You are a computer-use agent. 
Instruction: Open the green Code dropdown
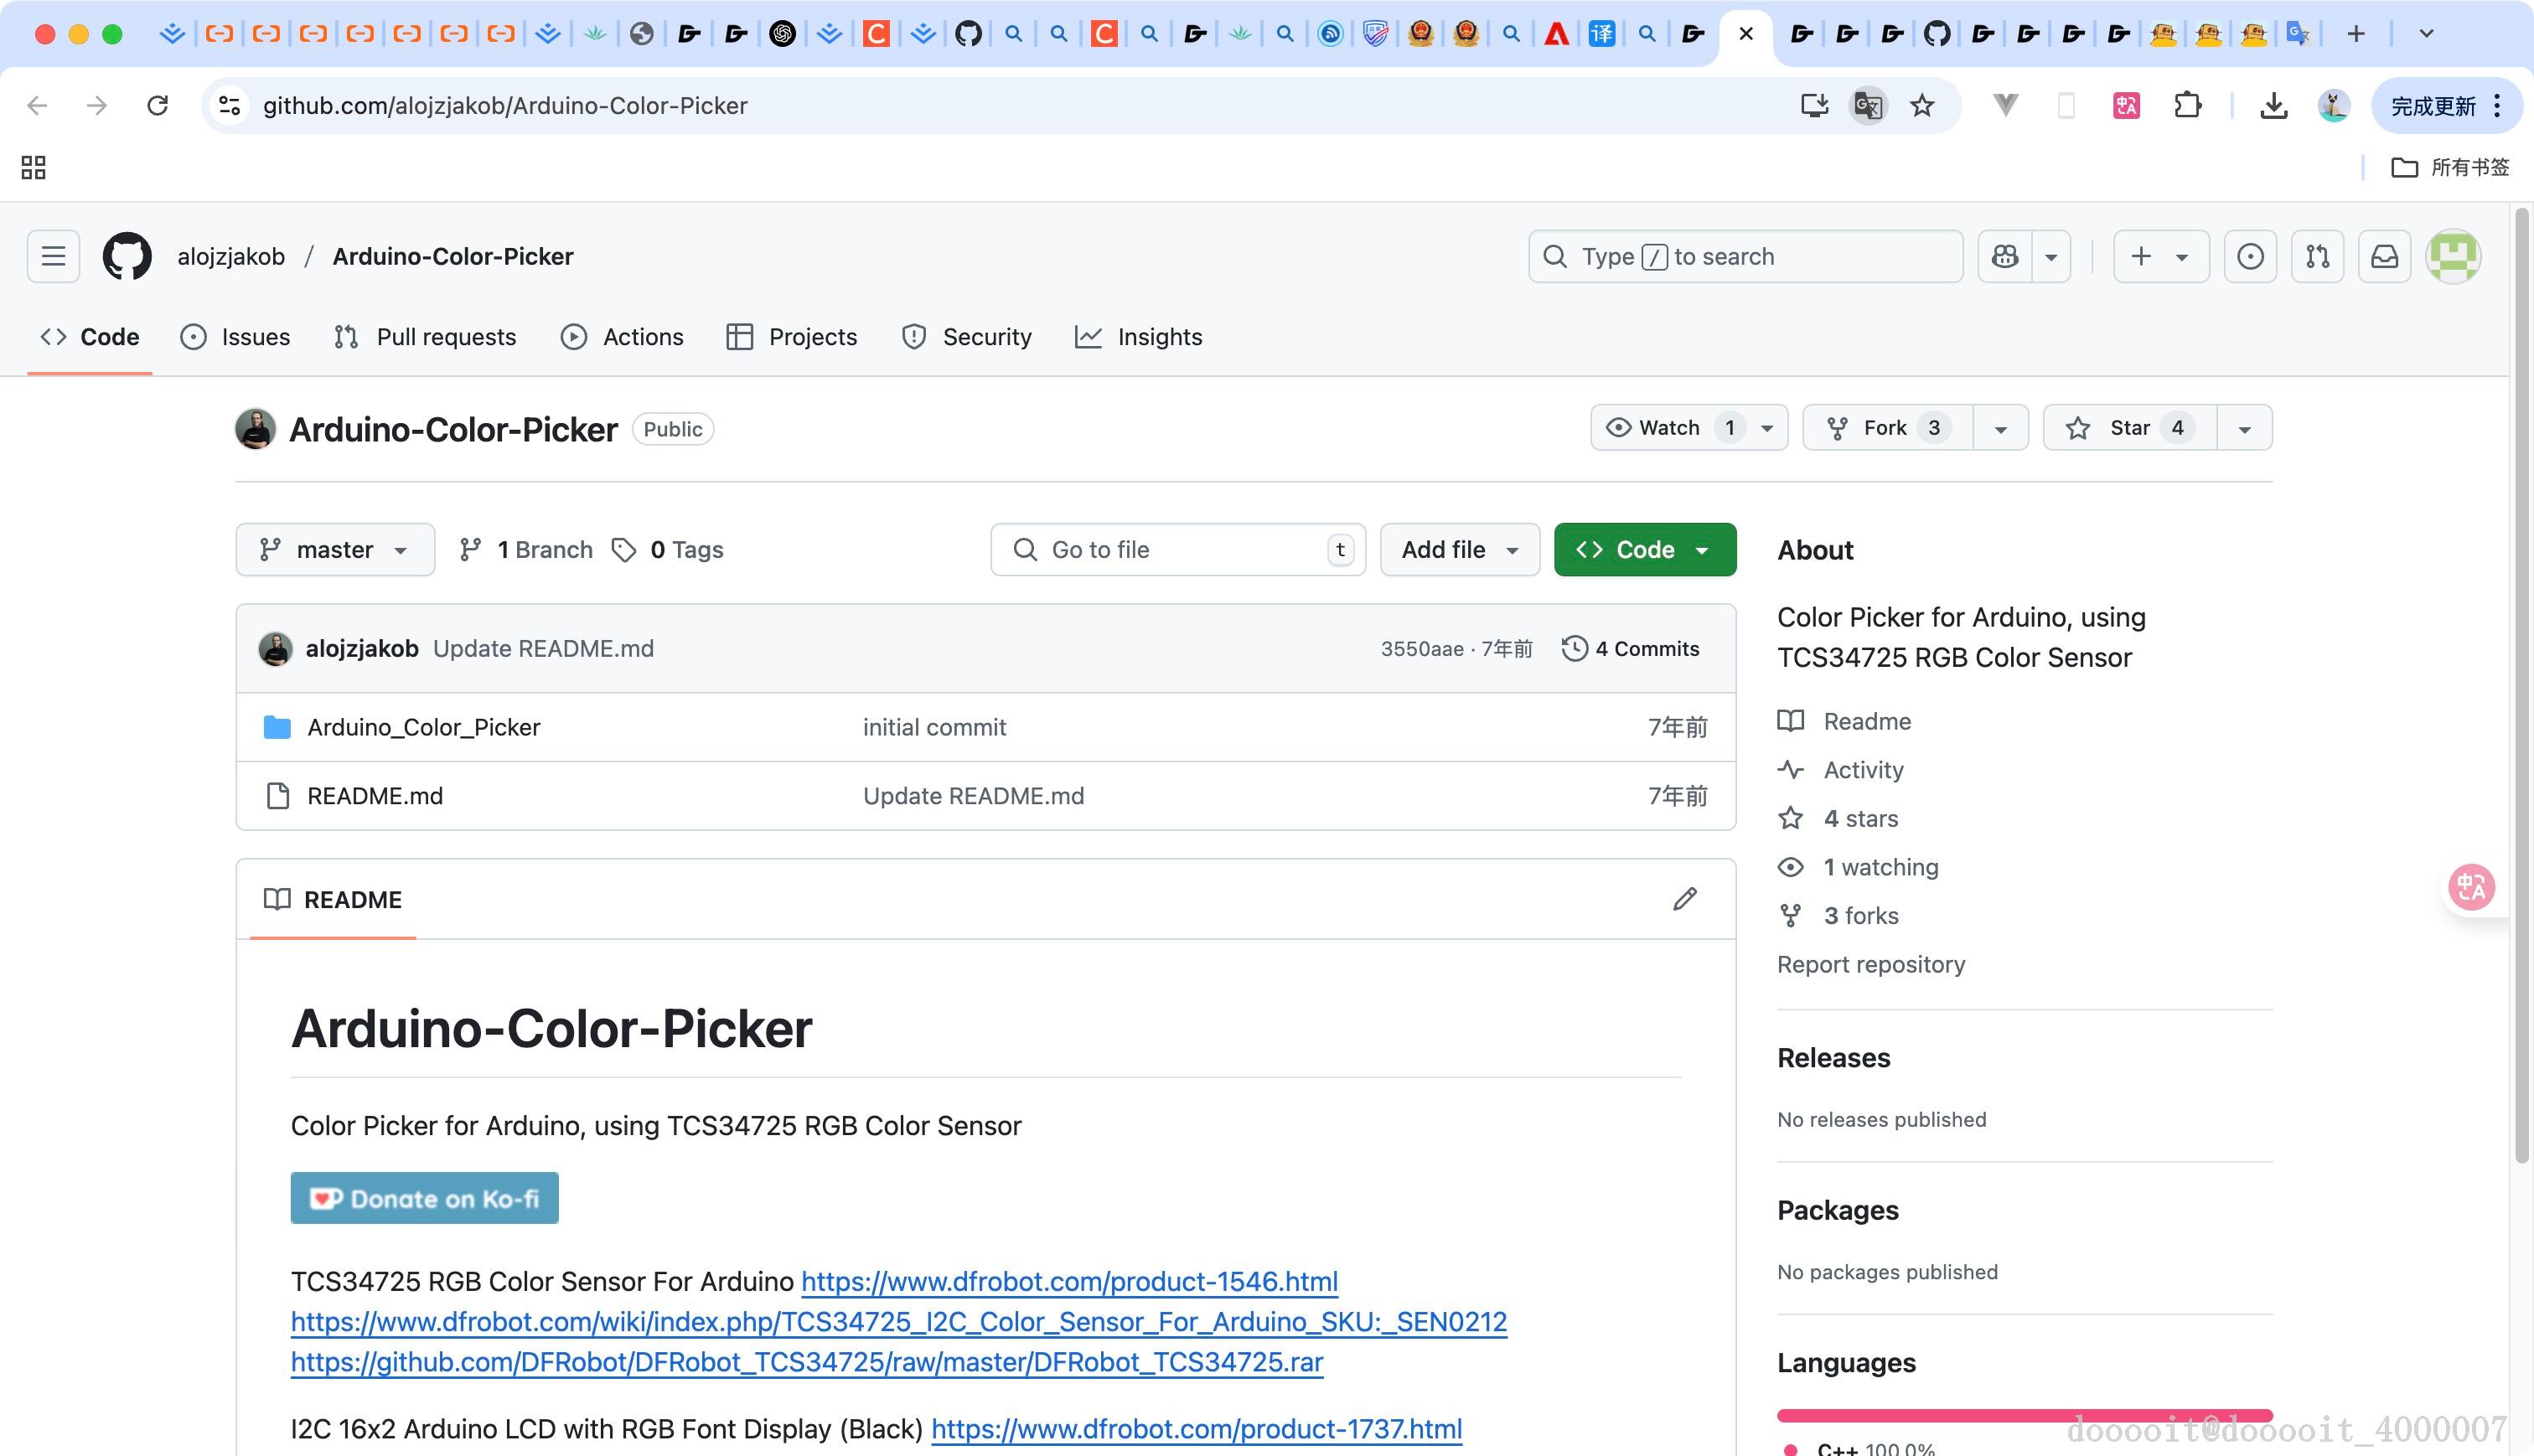click(x=1645, y=549)
